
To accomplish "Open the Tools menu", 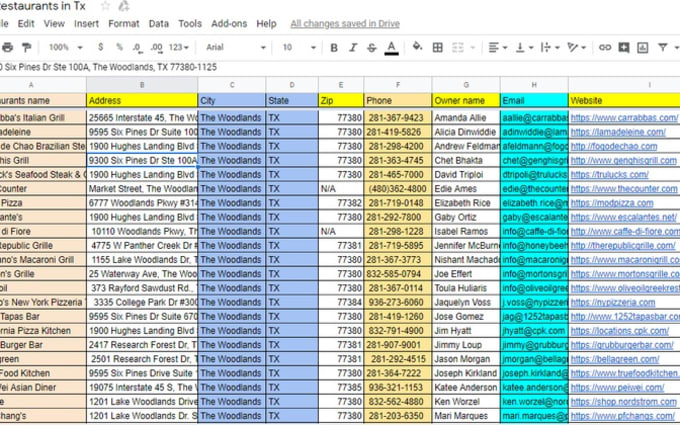I will pos(190,23).
